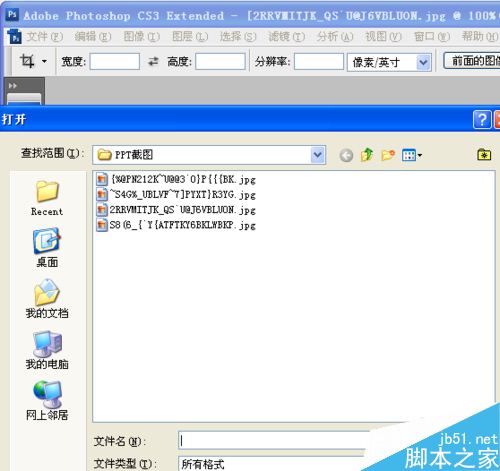The width and height of the screenshot is (500, 471).
Task: Click the height (高度) input field
Action: click(220, 61)
